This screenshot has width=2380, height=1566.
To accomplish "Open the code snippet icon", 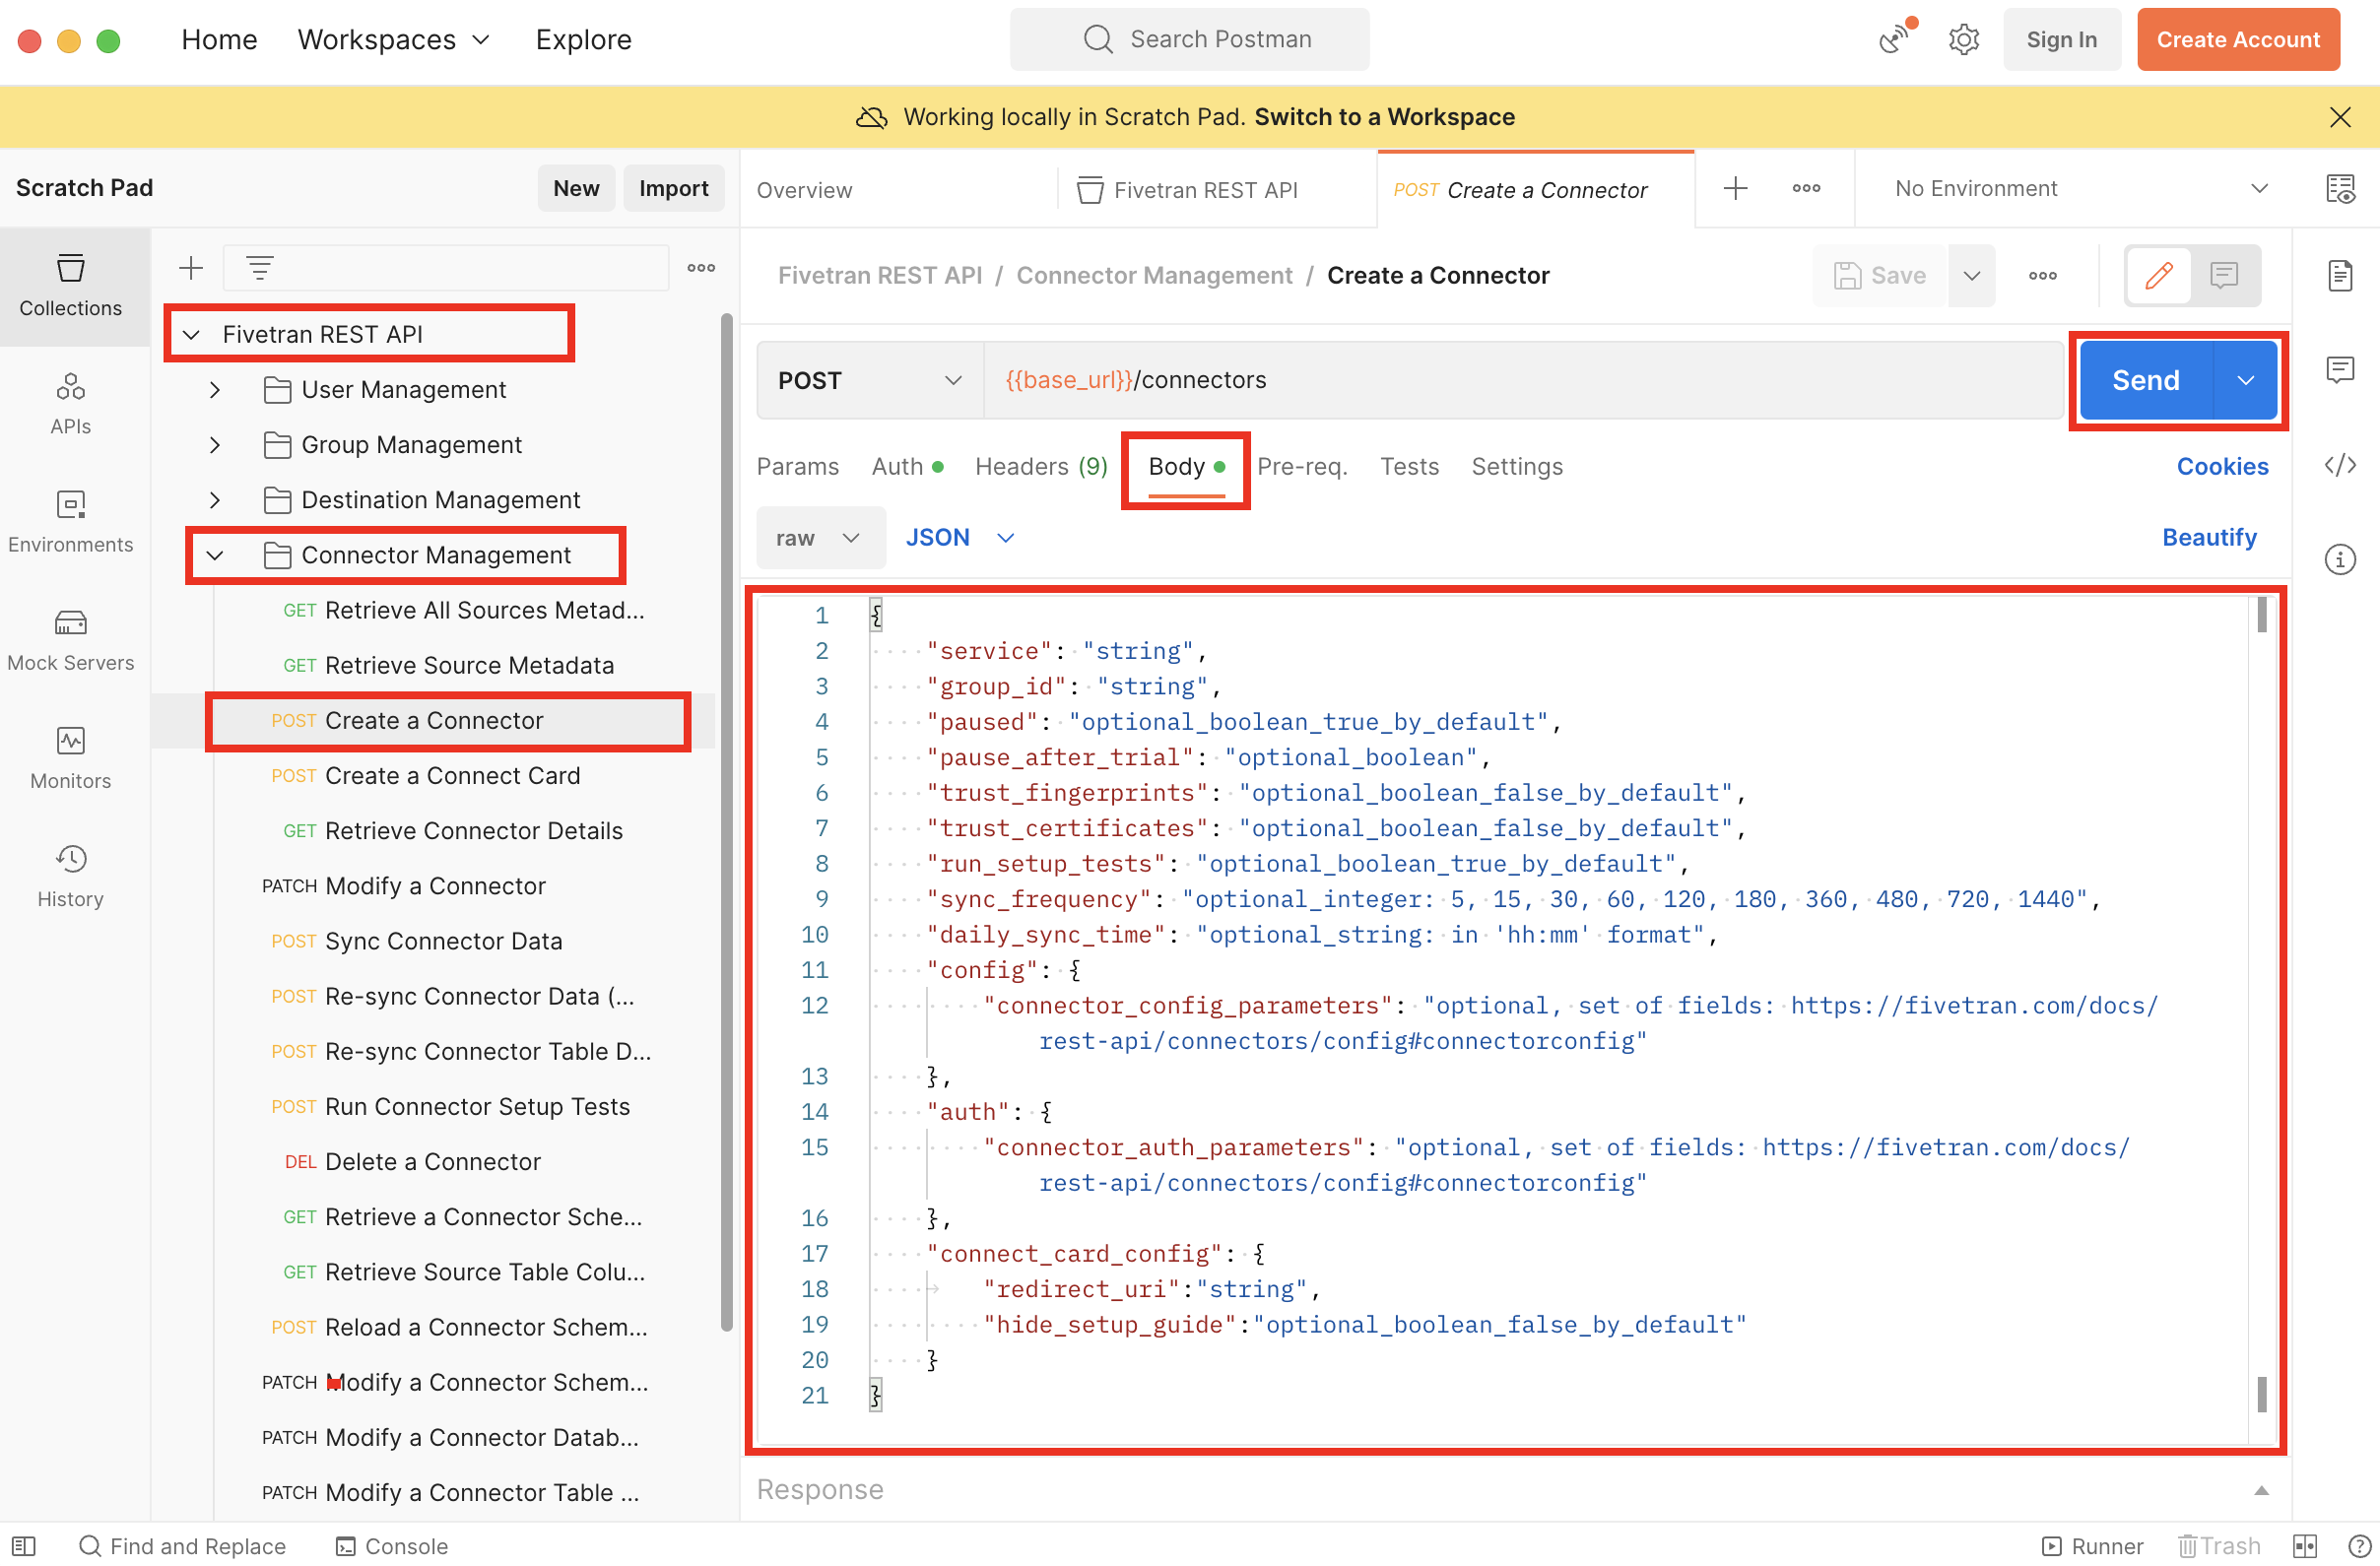I will (x=2340, y=464).
